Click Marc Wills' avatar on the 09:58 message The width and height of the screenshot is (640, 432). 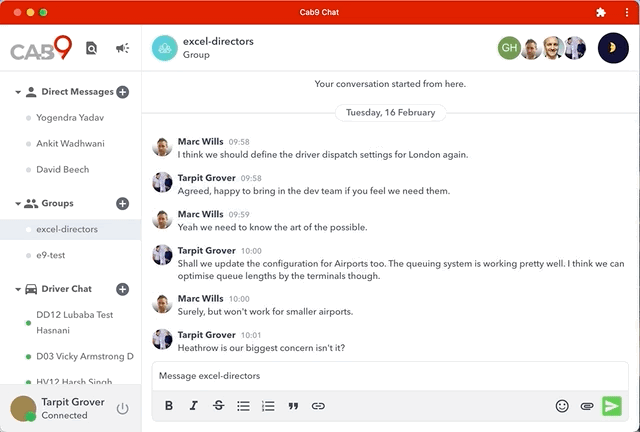(x=162, y=147)
